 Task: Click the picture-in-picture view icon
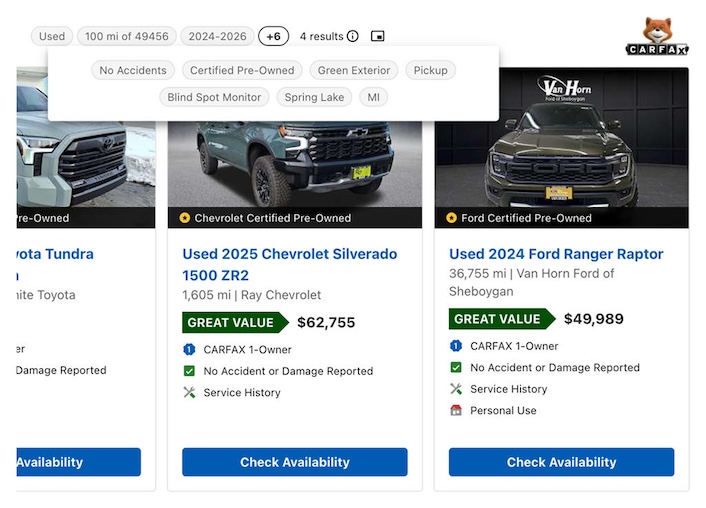pyautogui.click(x=377, y=37)
